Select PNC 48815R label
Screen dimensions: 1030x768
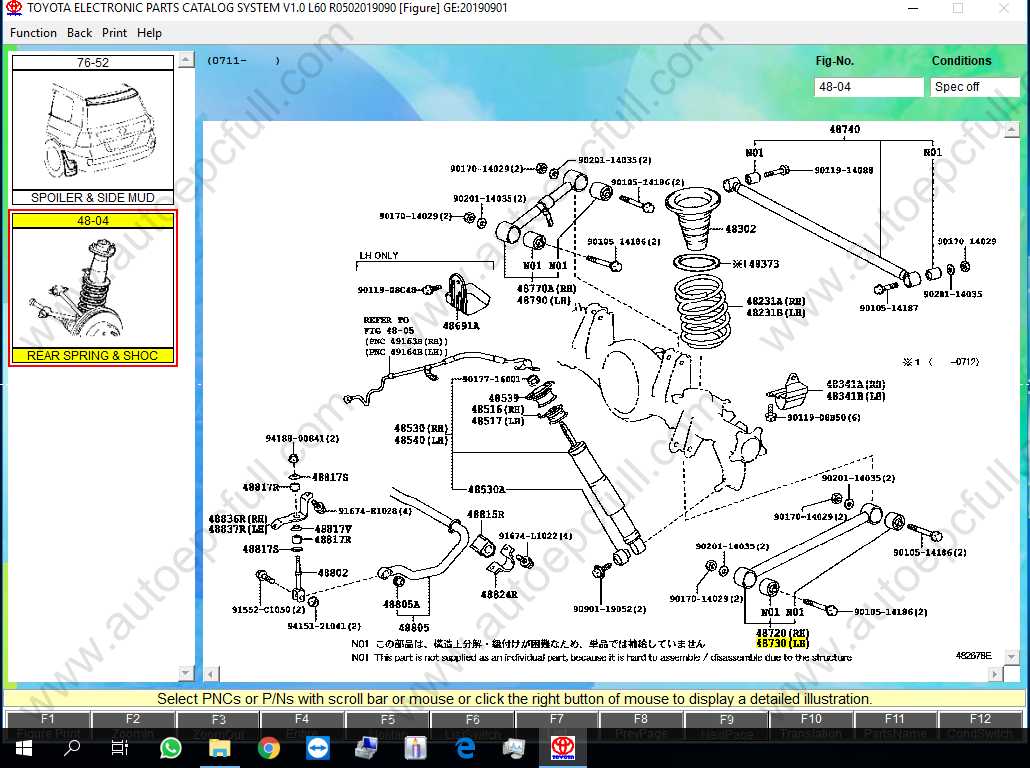pyautogui.click(x=485, y=514)
